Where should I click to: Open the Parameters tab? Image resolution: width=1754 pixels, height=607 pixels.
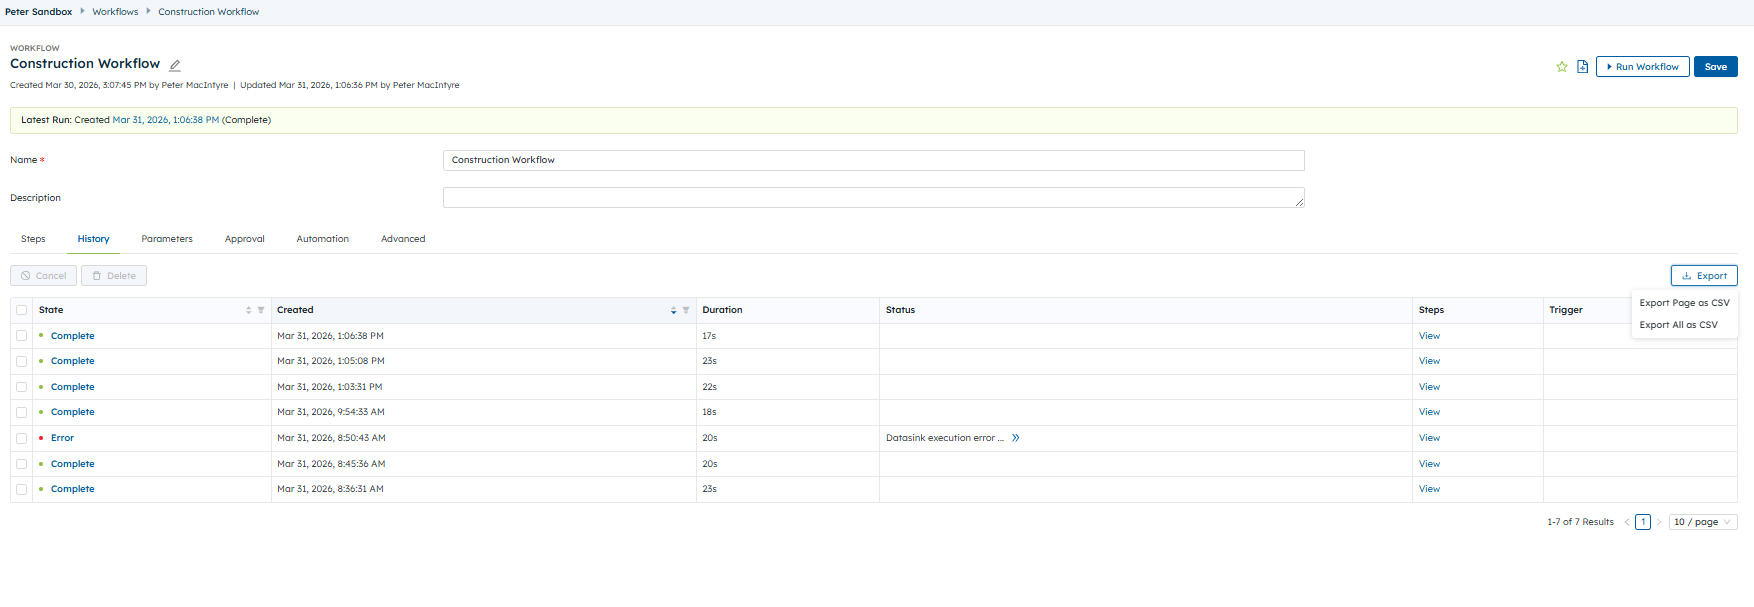click(x=167, y=239)
